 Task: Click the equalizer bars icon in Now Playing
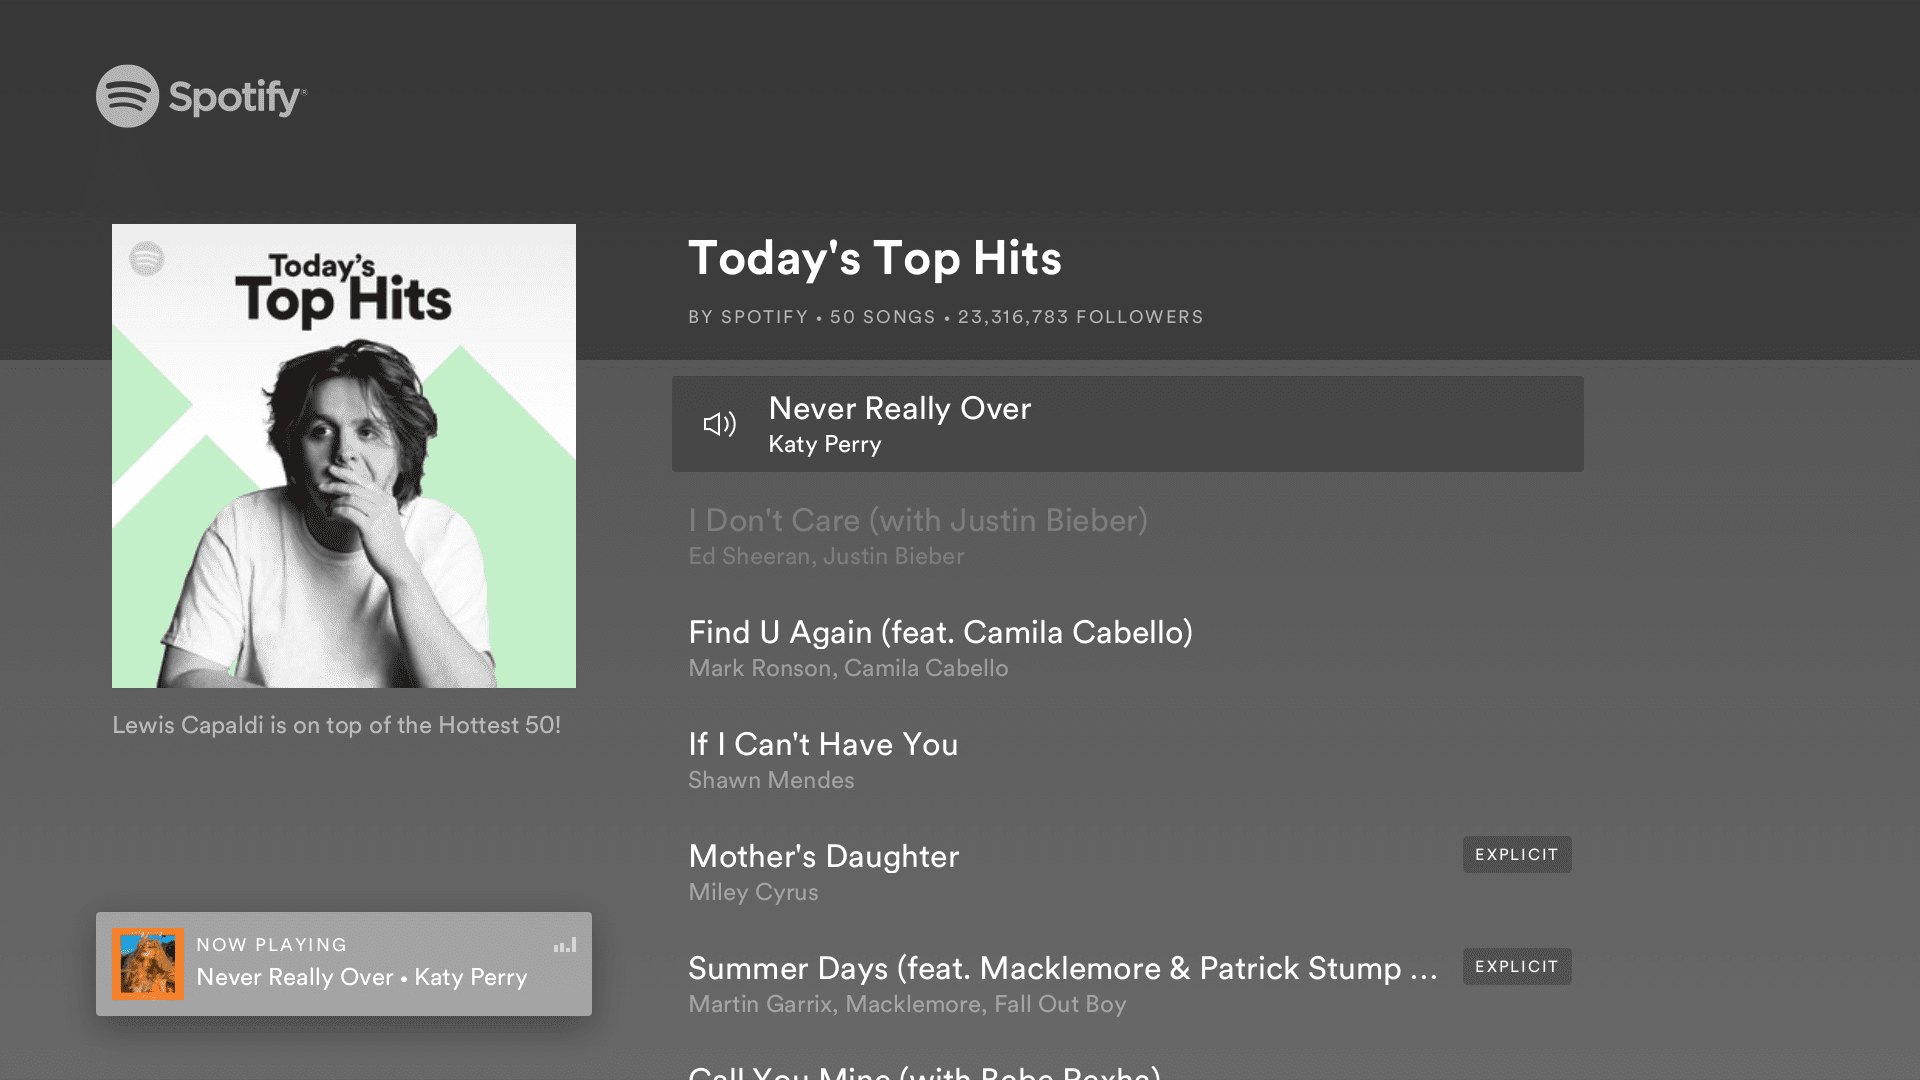pyautogui.click(x=565, y=944)
